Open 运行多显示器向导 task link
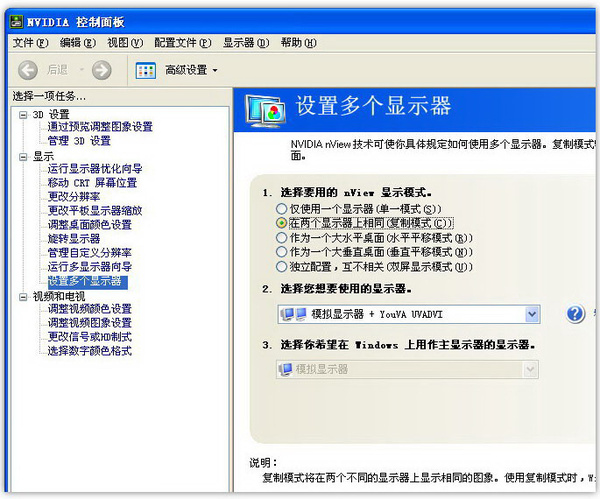 pyautogui.click(x=90, y=267)
